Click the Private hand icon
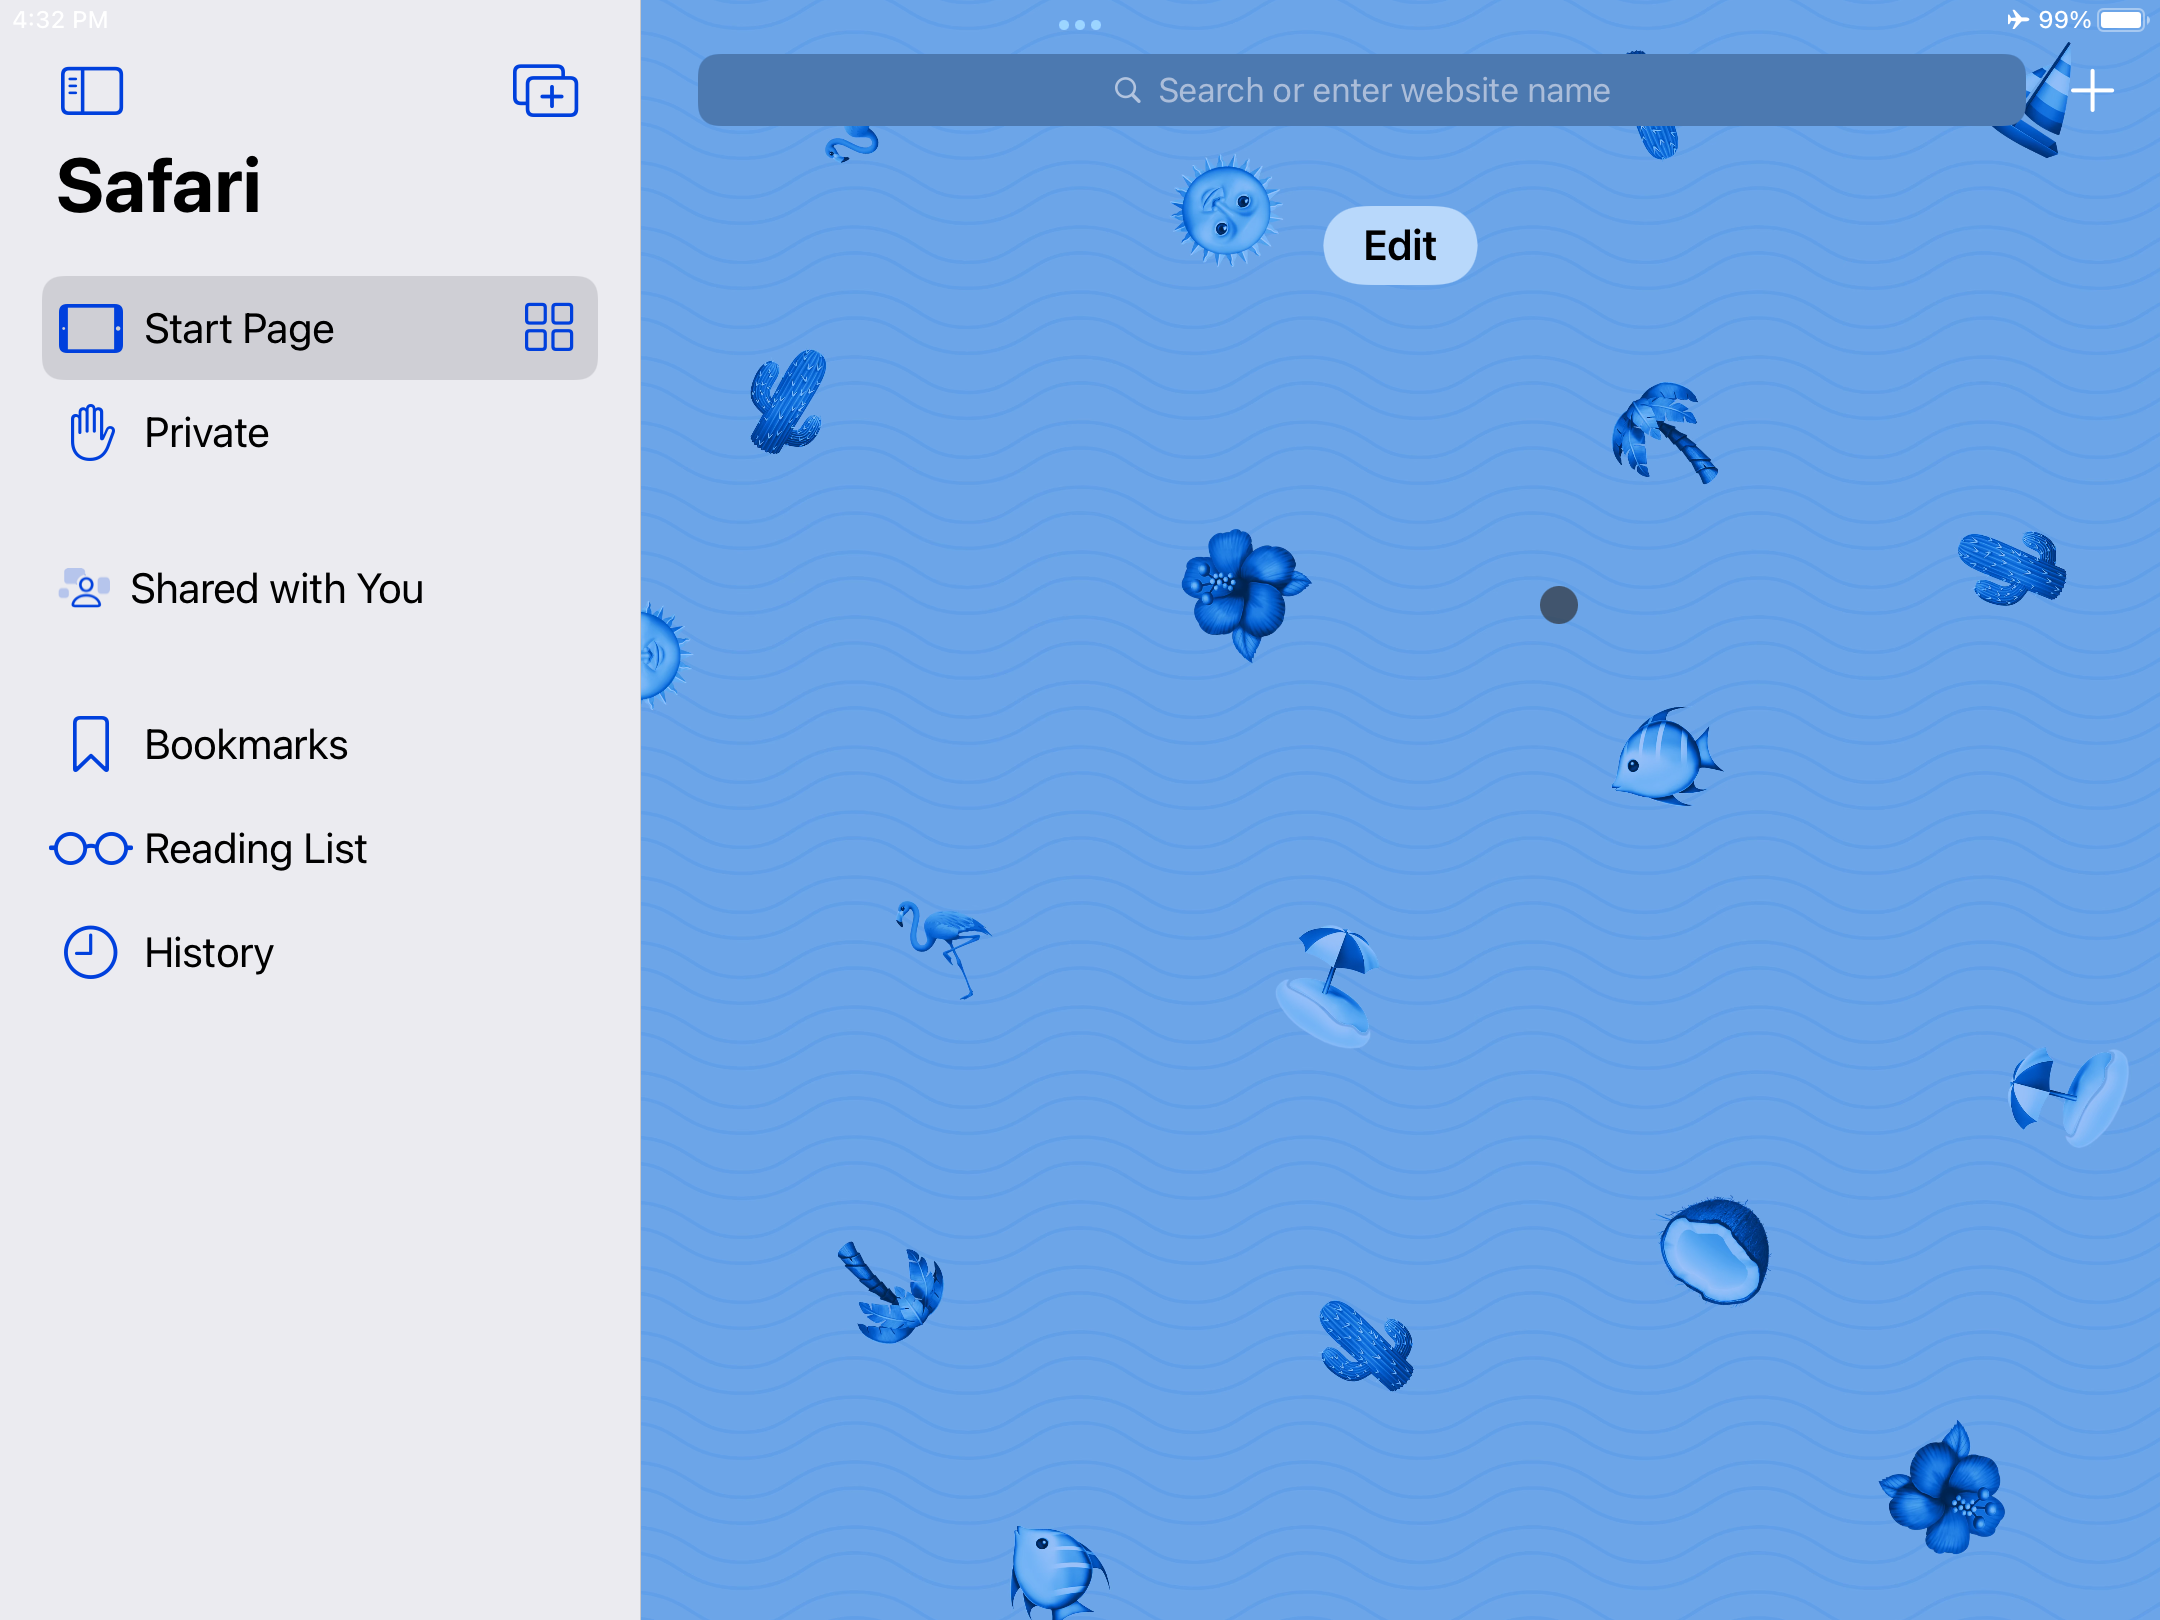The height and width of the screenshot is (1620, 2160). 92,433
